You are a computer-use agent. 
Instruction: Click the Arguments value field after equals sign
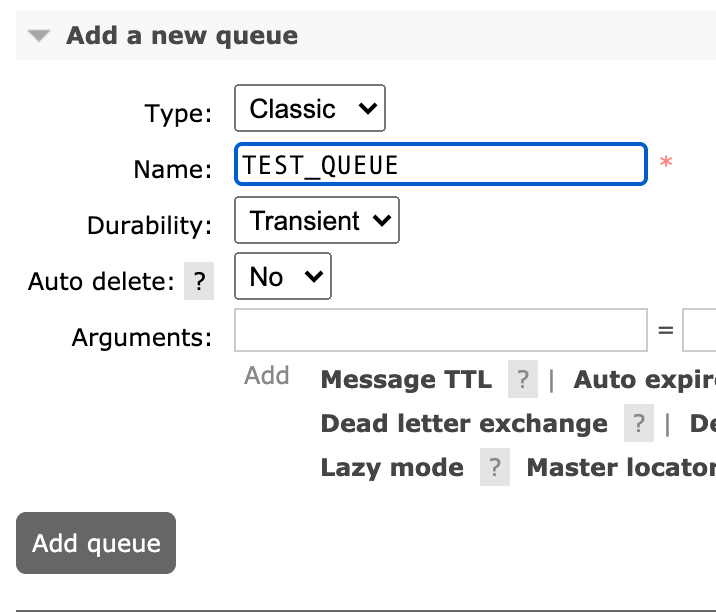click(700, 330)
